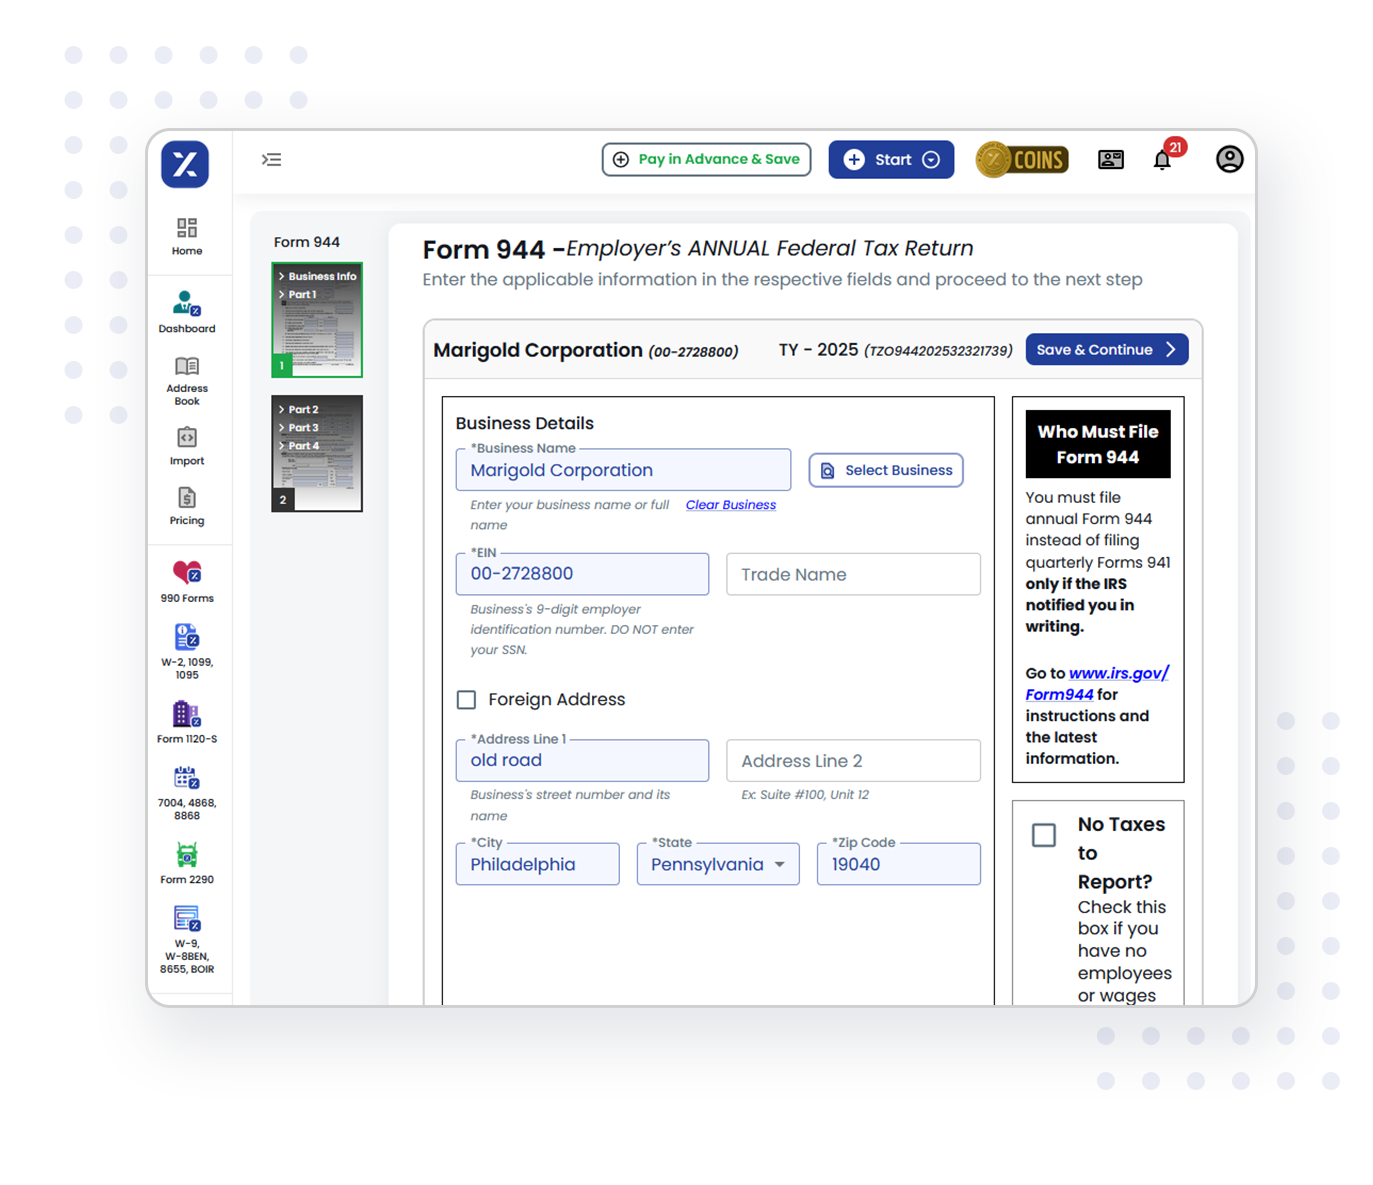Viewport: 1373px width, 1185px height.
Task: Check the Foreign Address checkbox
Action: coord(466,699)
